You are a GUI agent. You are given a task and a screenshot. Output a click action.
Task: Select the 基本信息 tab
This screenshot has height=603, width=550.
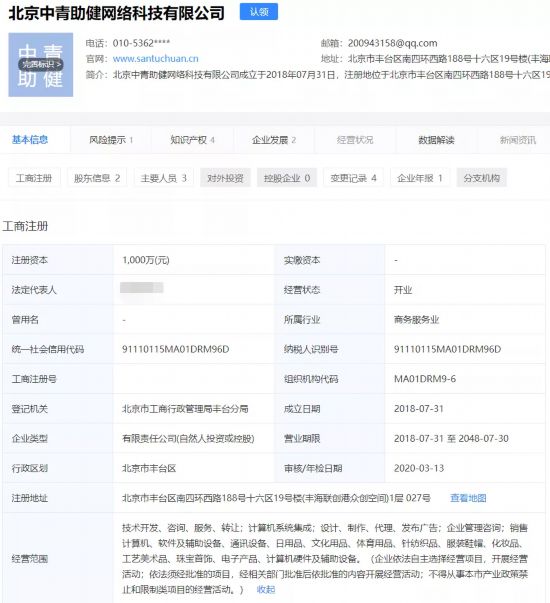(x=30, y=140)
